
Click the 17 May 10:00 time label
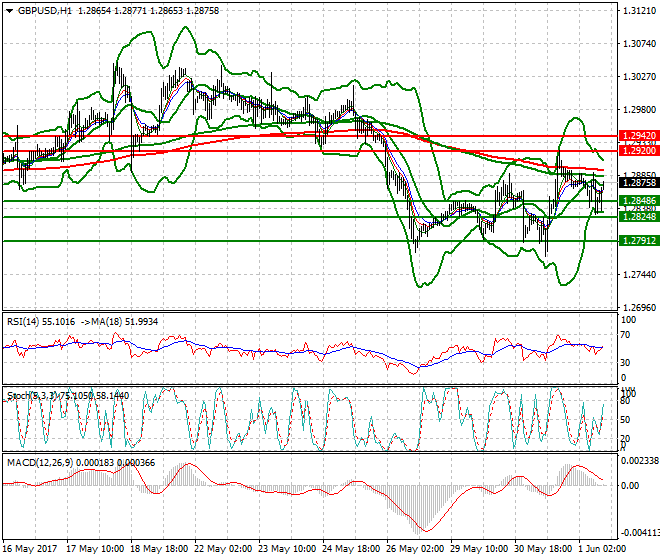tap(95, 549)
